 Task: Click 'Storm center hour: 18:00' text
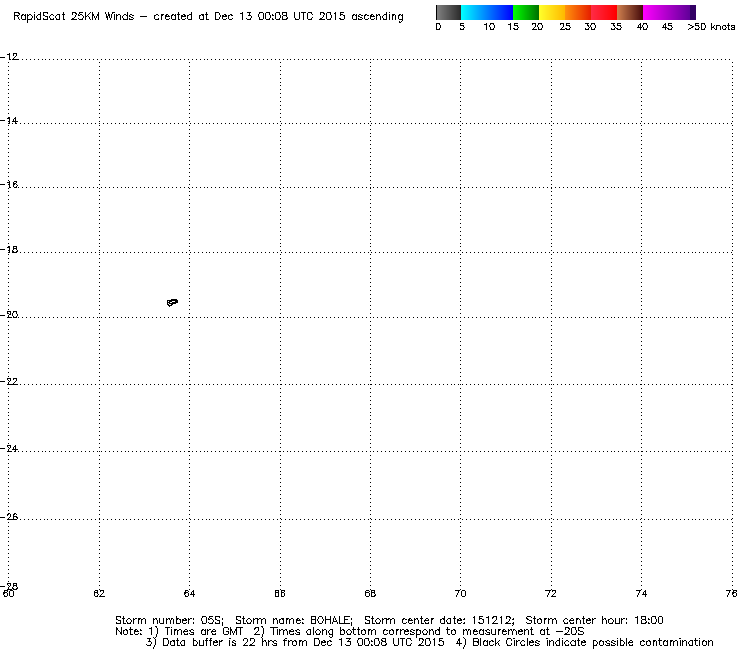594,620
